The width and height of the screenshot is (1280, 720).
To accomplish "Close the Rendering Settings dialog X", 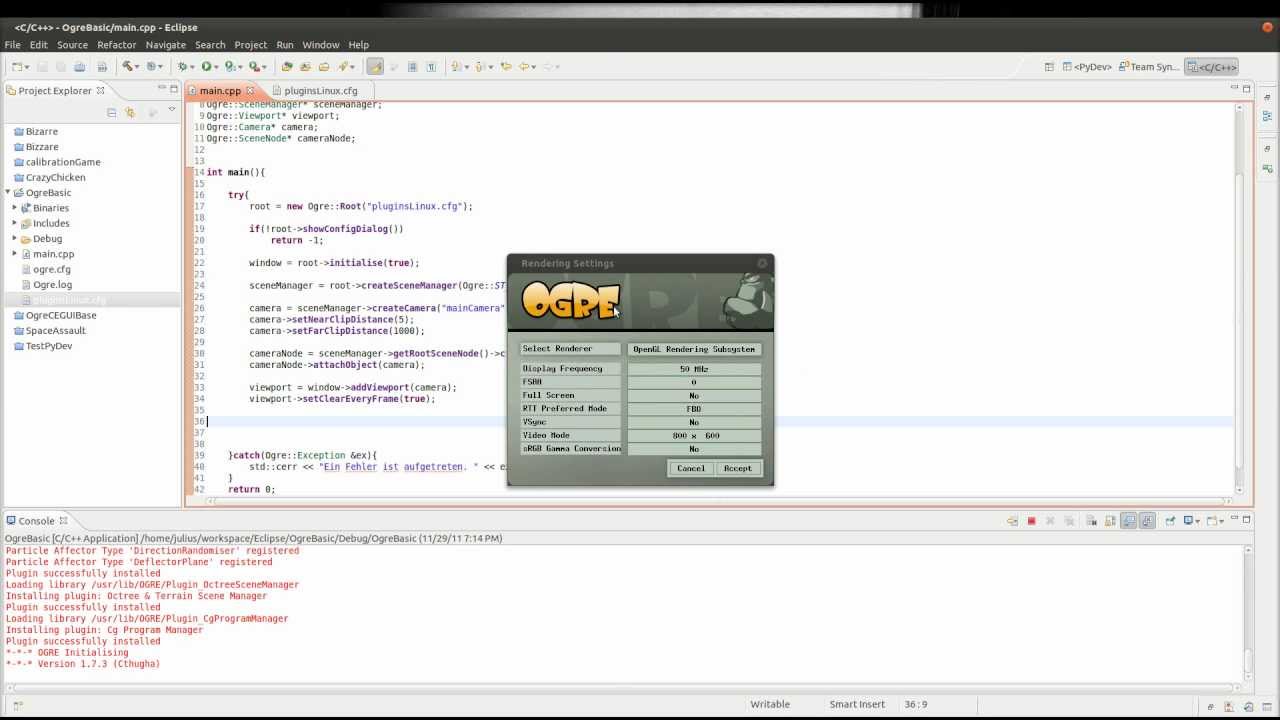I will pyautogui.click(x=762, y=263).
